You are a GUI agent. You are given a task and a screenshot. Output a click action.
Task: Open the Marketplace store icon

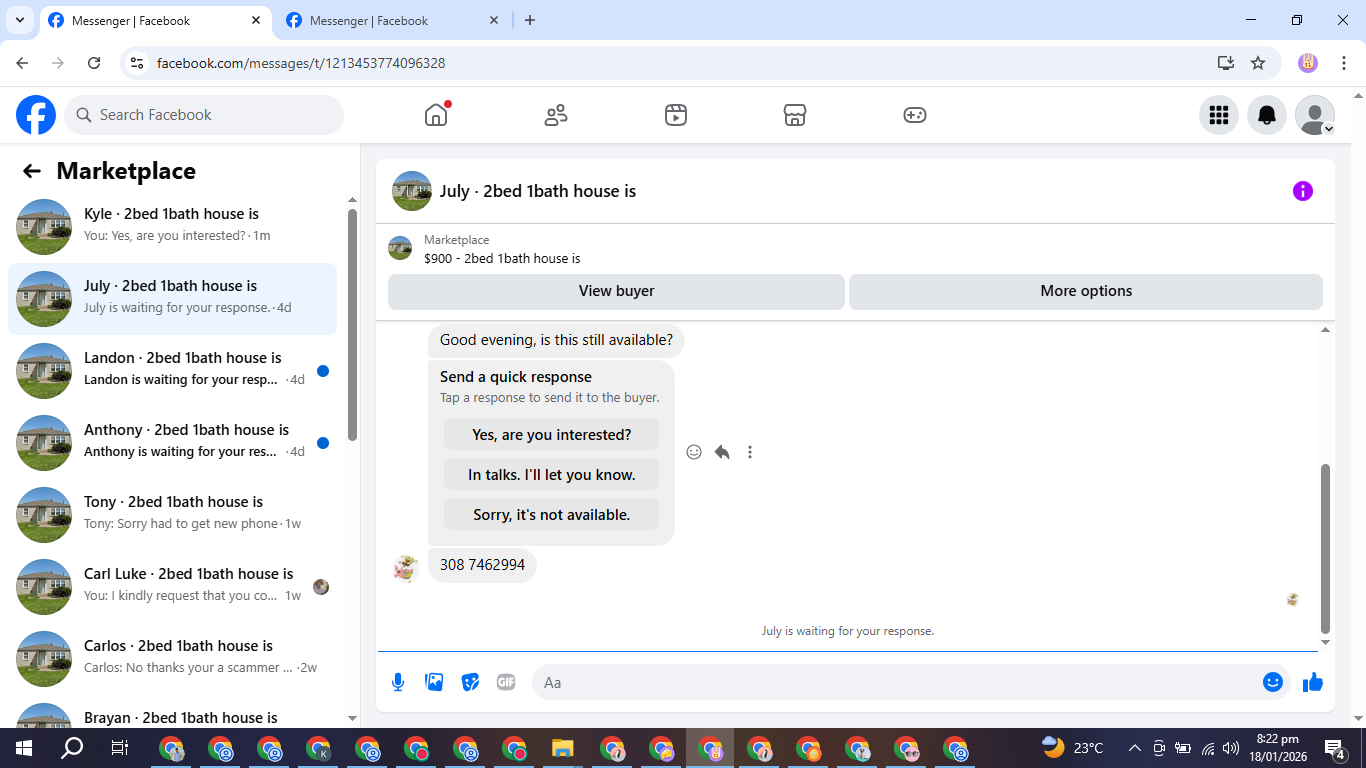[795, 115]
